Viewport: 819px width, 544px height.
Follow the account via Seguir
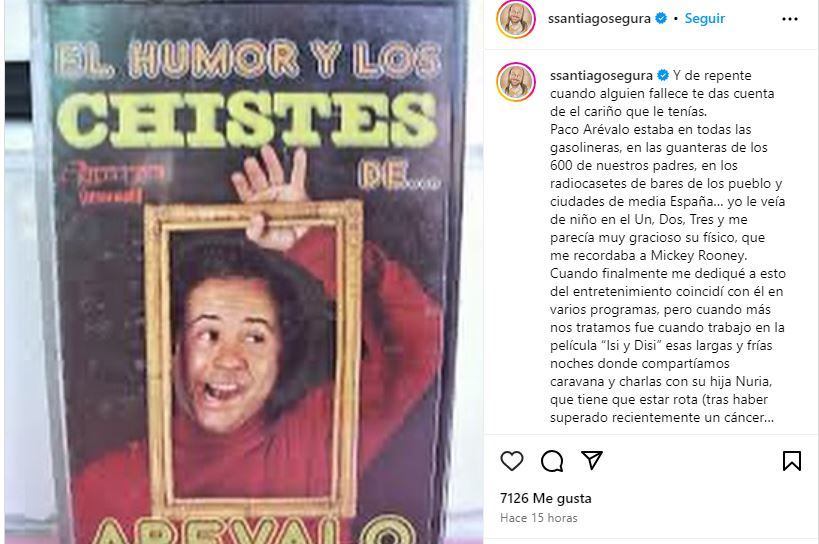coord(705,18)
